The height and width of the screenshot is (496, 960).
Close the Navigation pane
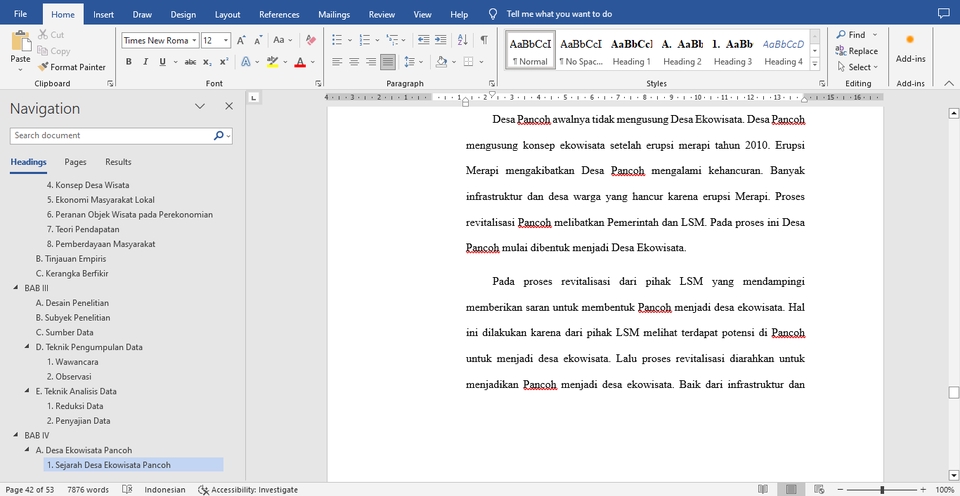229,106
